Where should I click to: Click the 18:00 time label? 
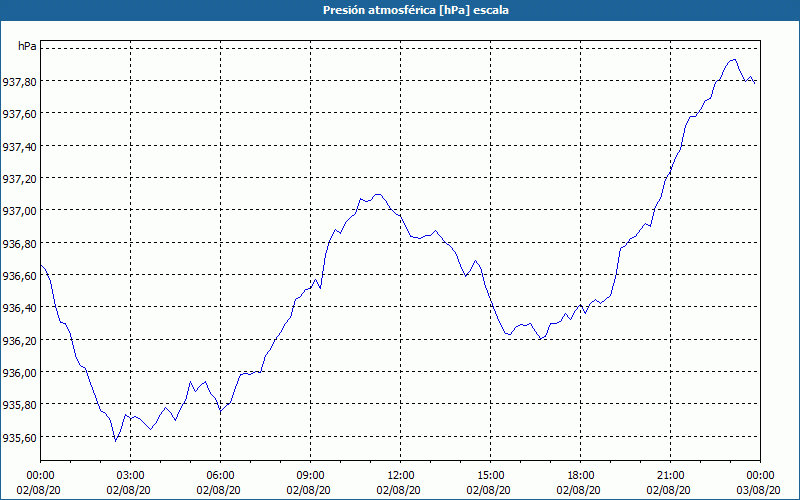coord(581,475)
